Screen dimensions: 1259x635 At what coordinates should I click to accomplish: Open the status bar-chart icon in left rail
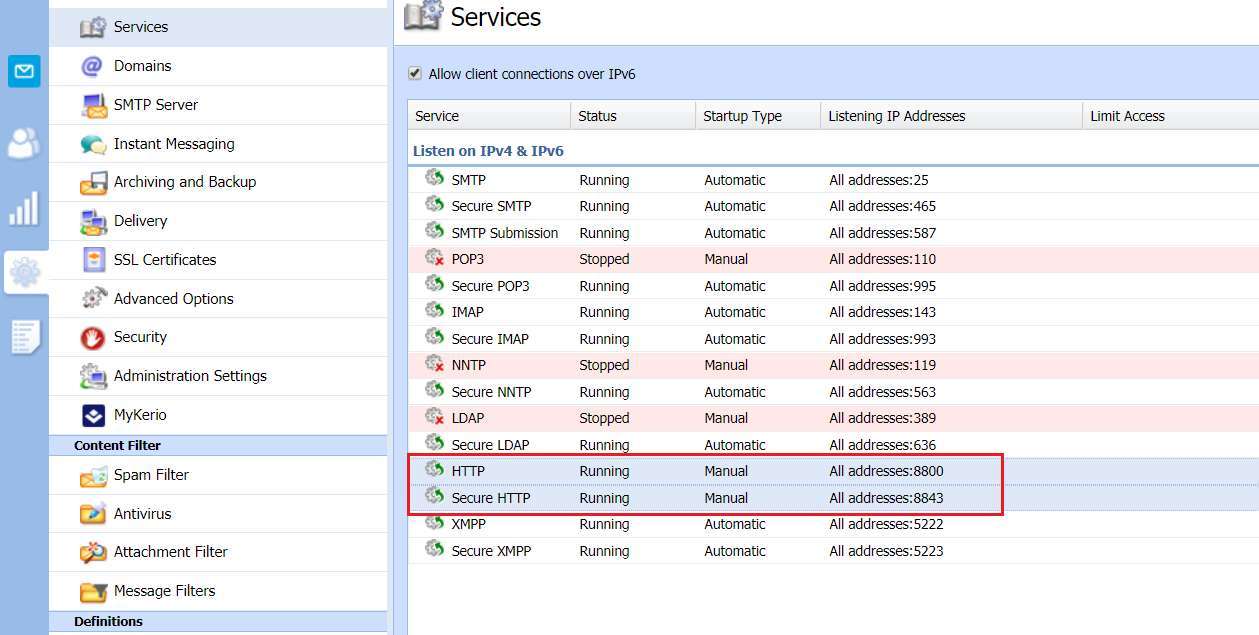coord(24,208)
